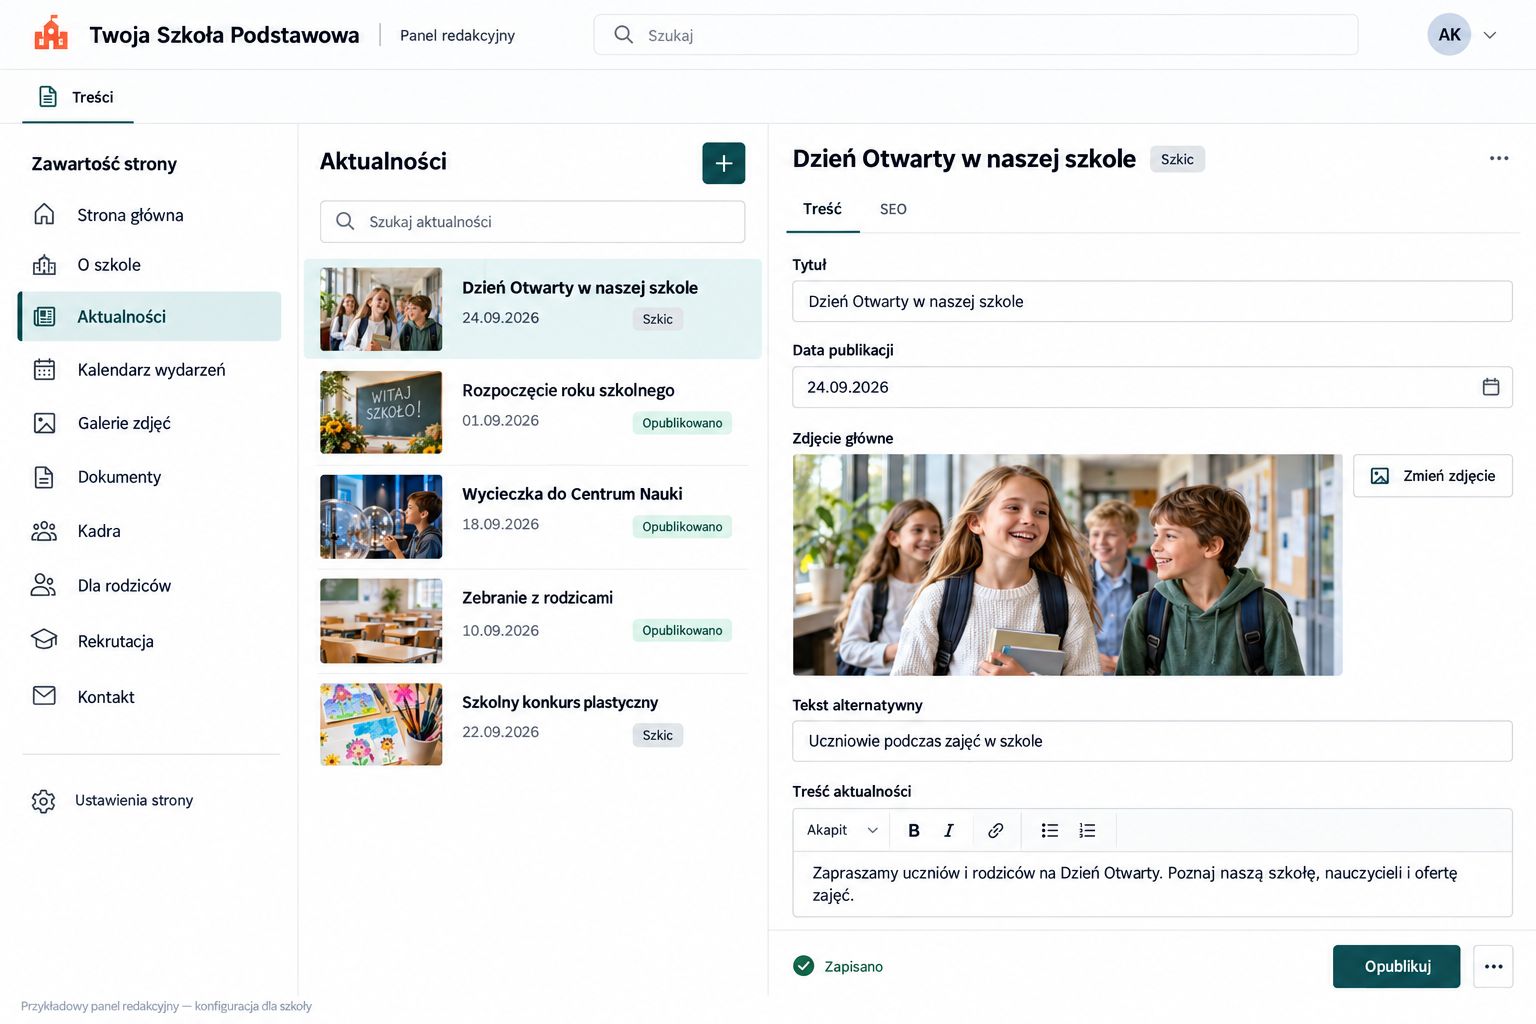Open Kalendarz wydarzeń page

pos(150,370)
